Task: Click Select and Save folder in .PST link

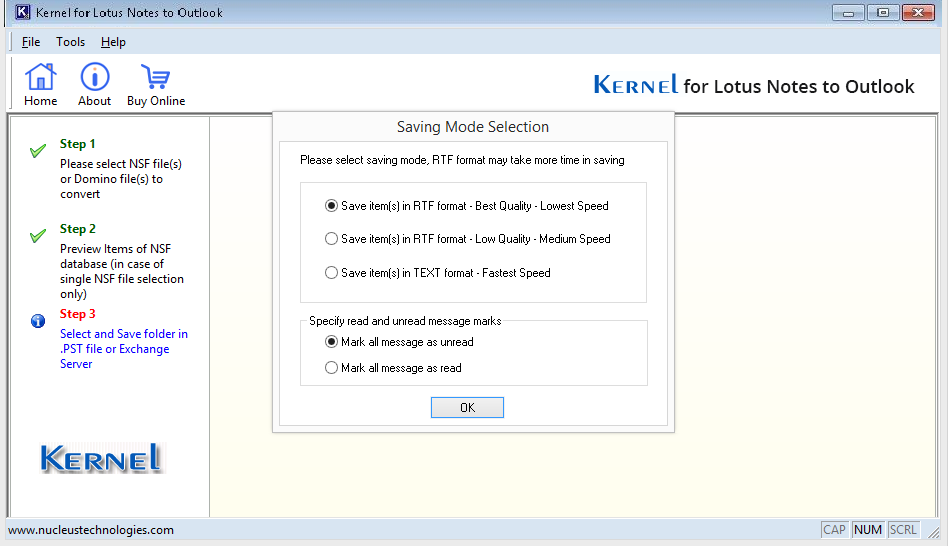Action: (123, 349)
